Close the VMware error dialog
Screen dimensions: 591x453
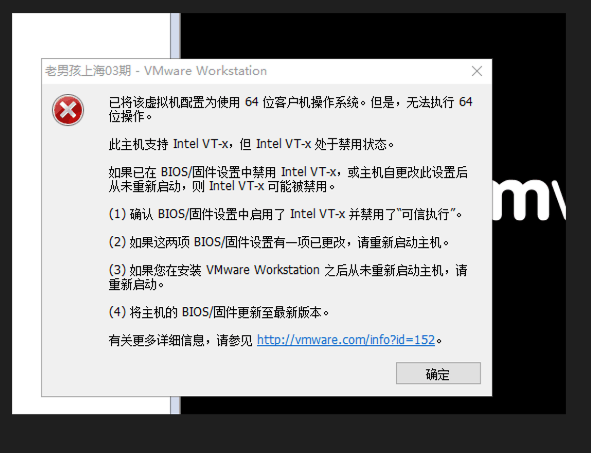(477, 71)
